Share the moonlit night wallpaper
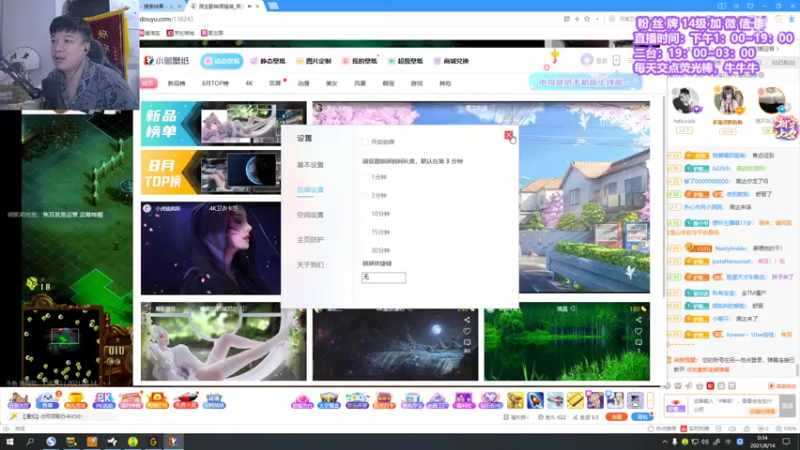This screenshot has height=450, width=800. [467, 320]
